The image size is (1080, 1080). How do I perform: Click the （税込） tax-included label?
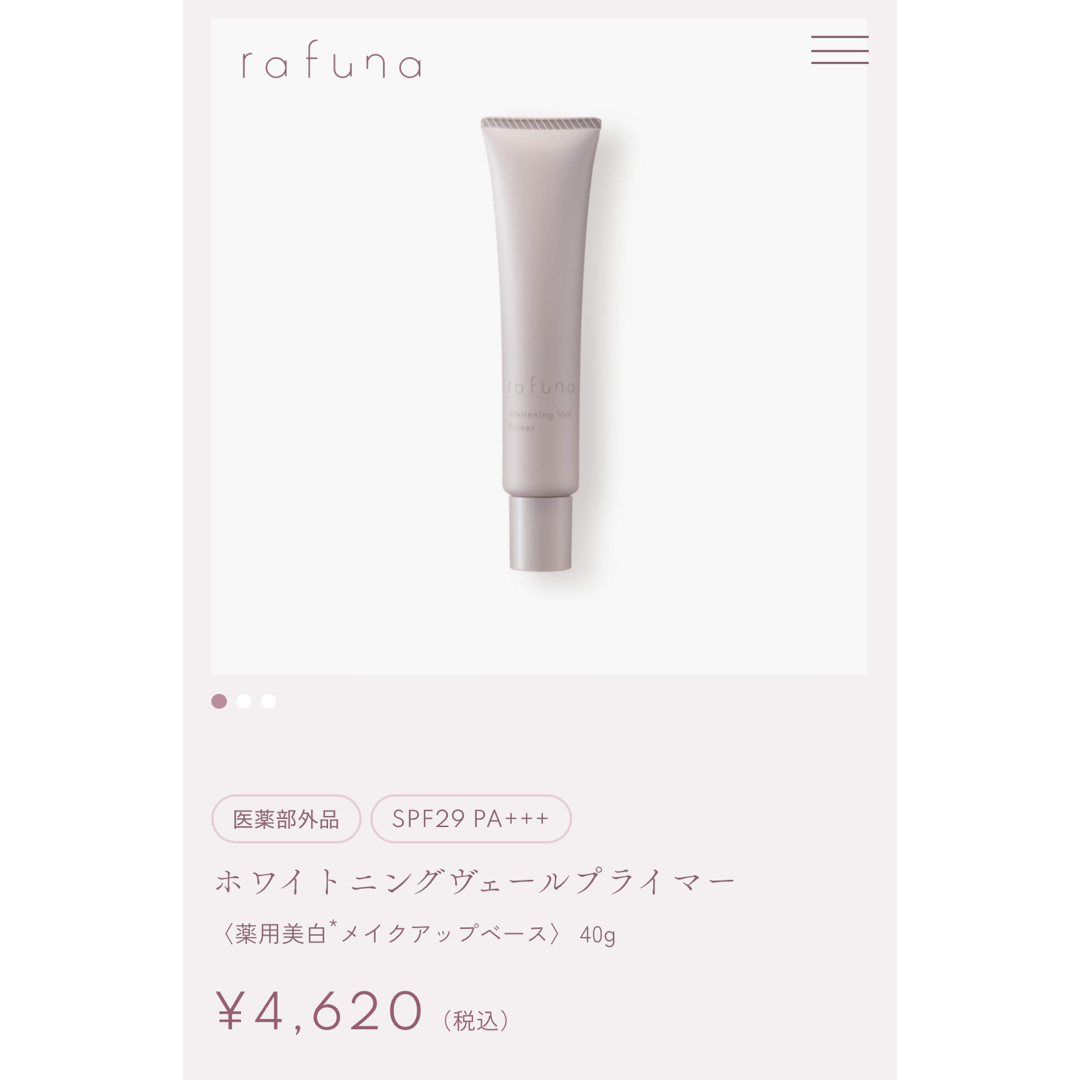[x=477, y=1021]
